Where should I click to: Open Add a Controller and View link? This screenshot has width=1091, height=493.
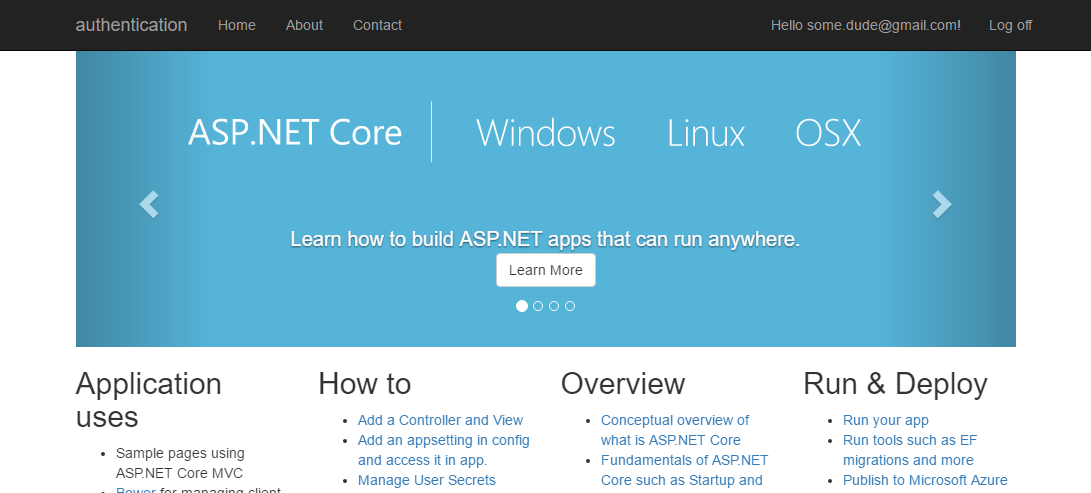(x=440, y=420)
